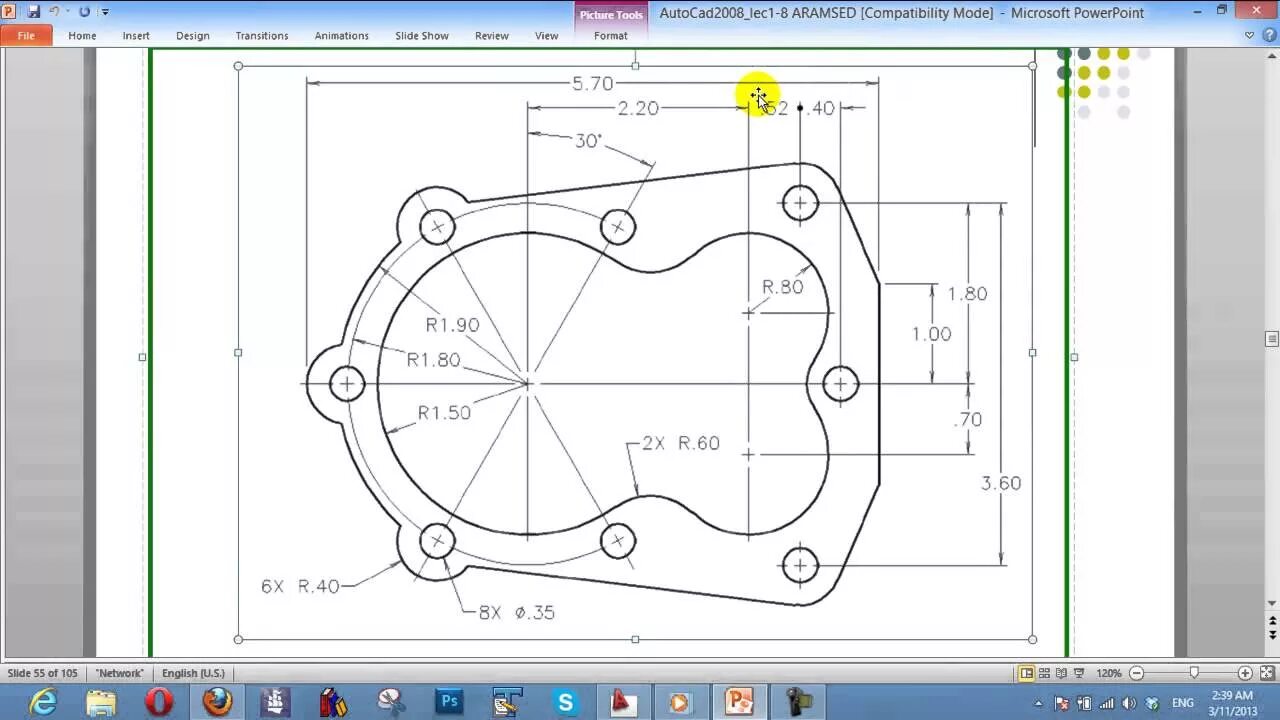1280x720 pixels.
Task: Click the vertical scrollbar thumb
Action: [x=1272, y=339]
